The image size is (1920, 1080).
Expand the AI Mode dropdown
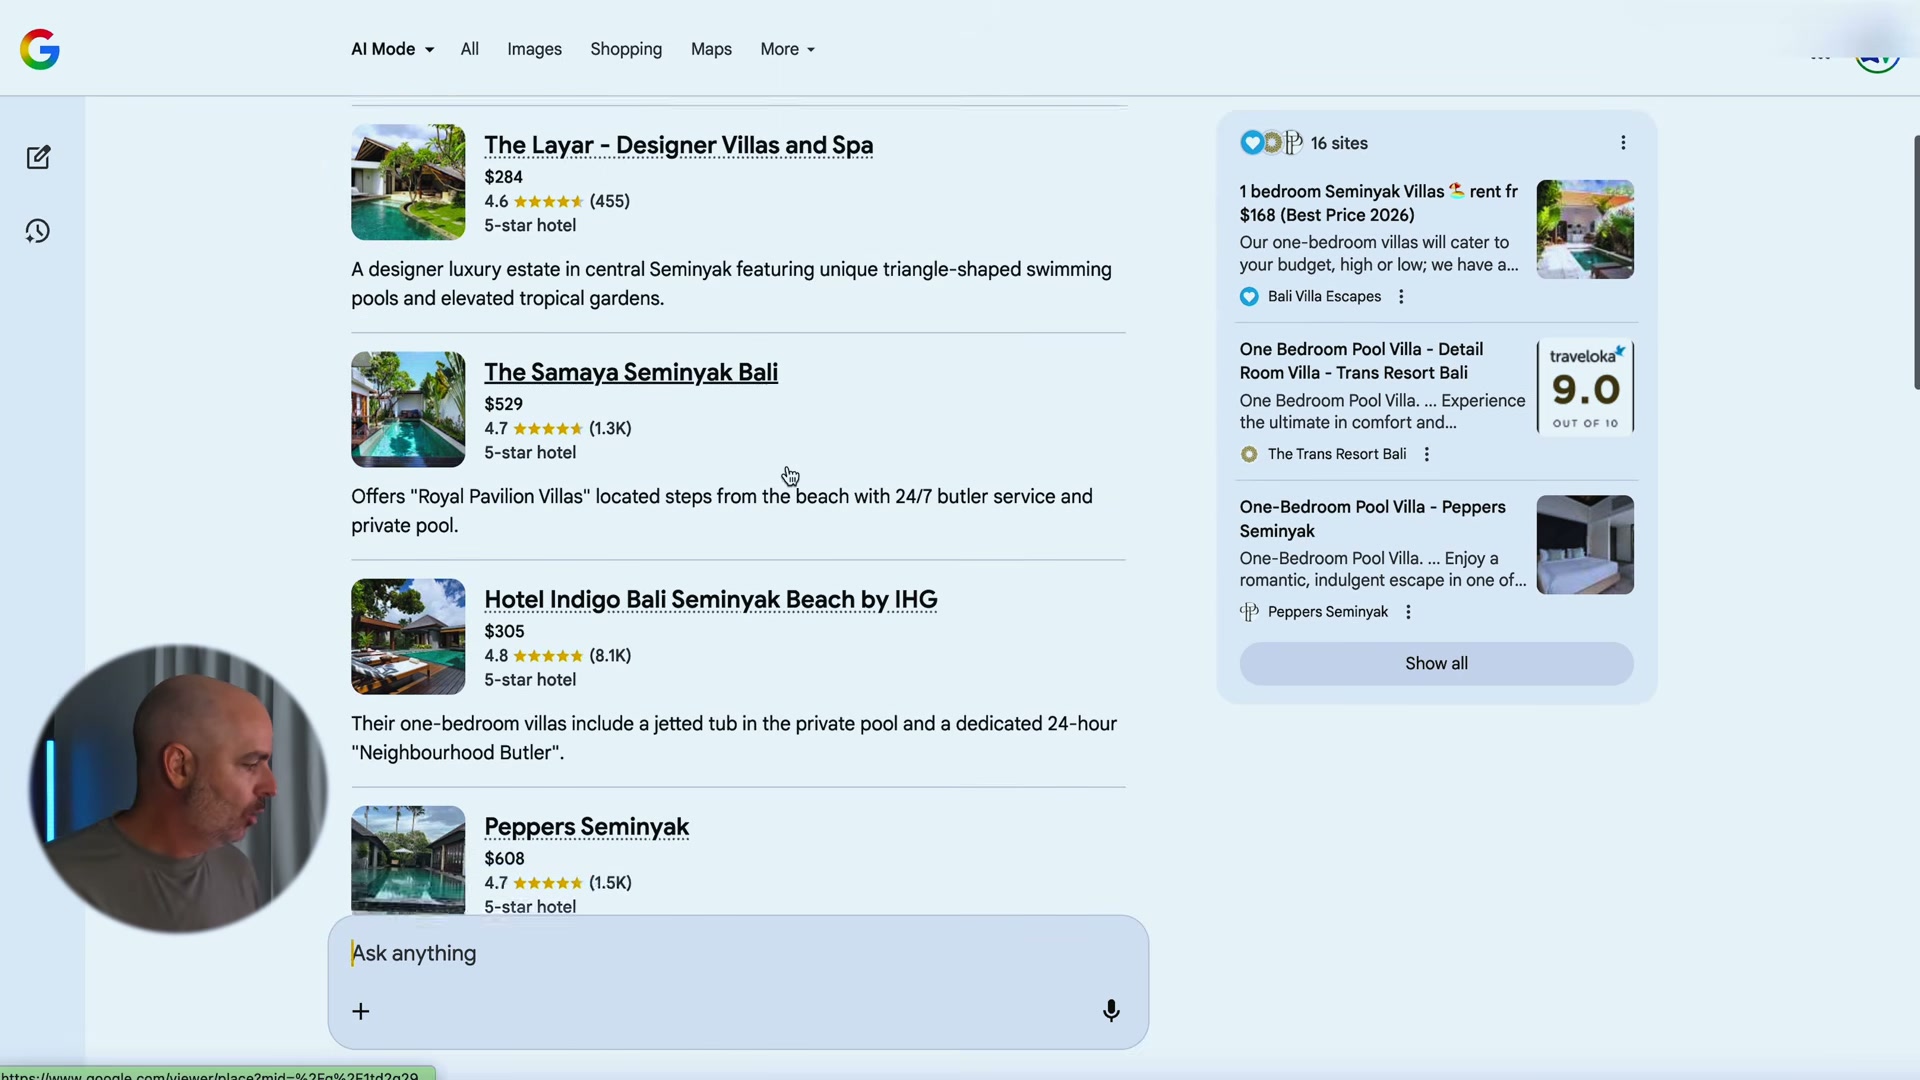click(x=392, y=49)
